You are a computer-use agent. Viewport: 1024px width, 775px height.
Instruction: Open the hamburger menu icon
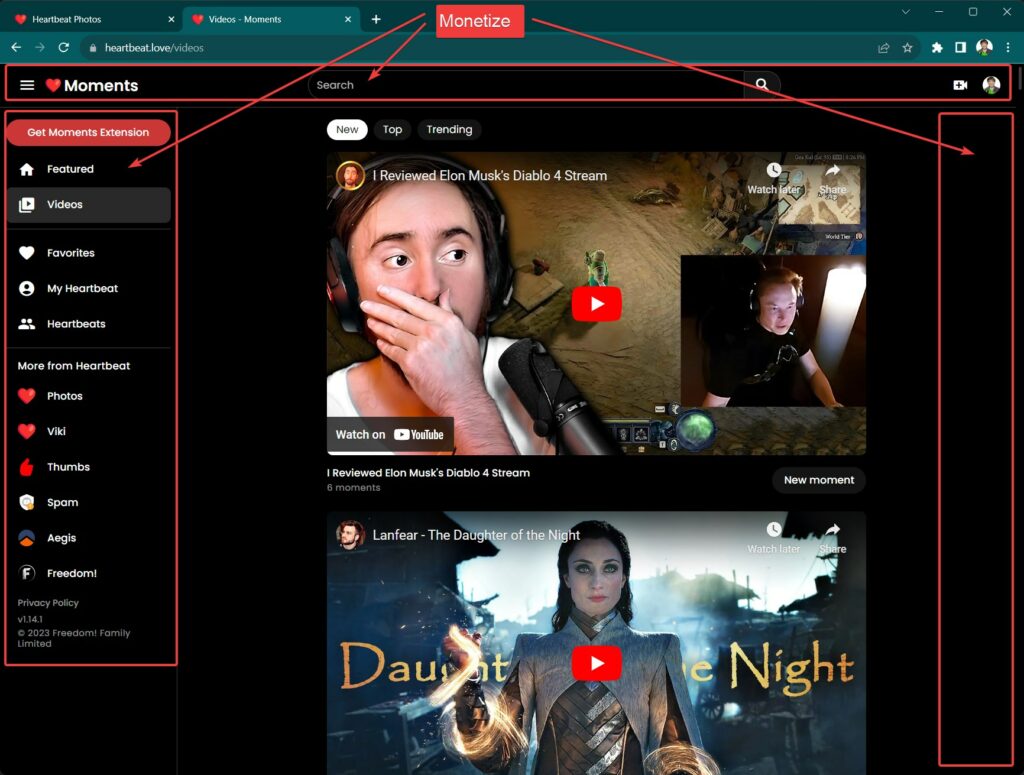coord(27,85)
